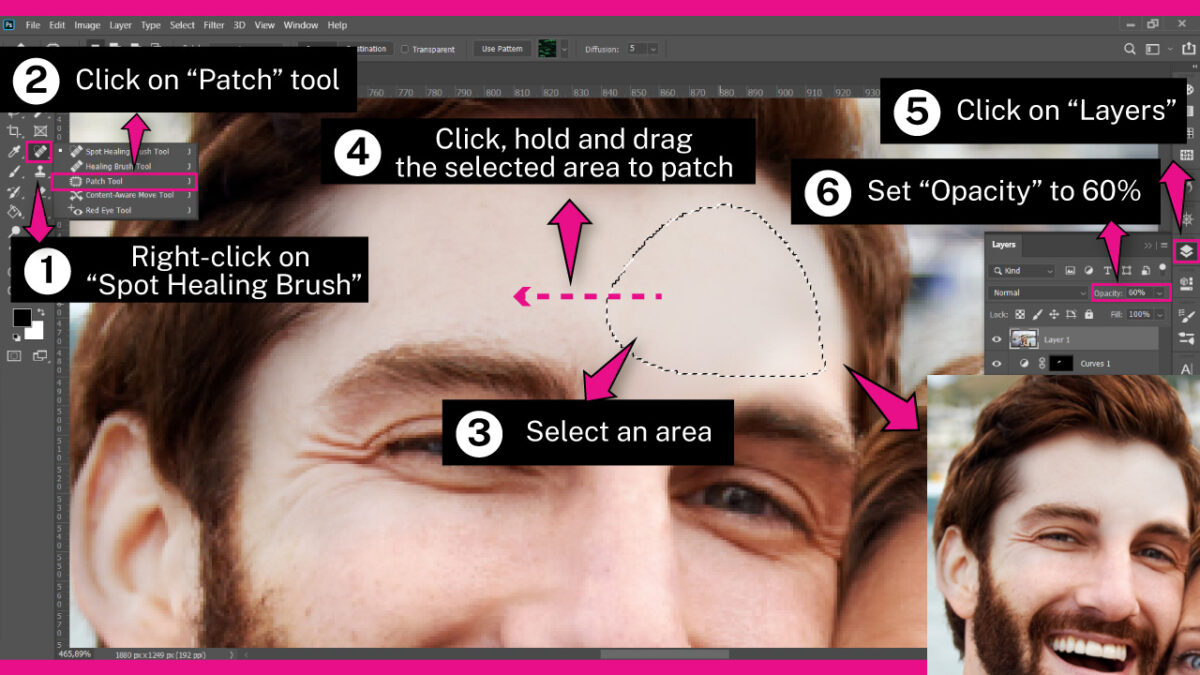This screenshot has width=1200, height=675.
Task: Hide the Layer 1 layer
Action: (997, 338)
